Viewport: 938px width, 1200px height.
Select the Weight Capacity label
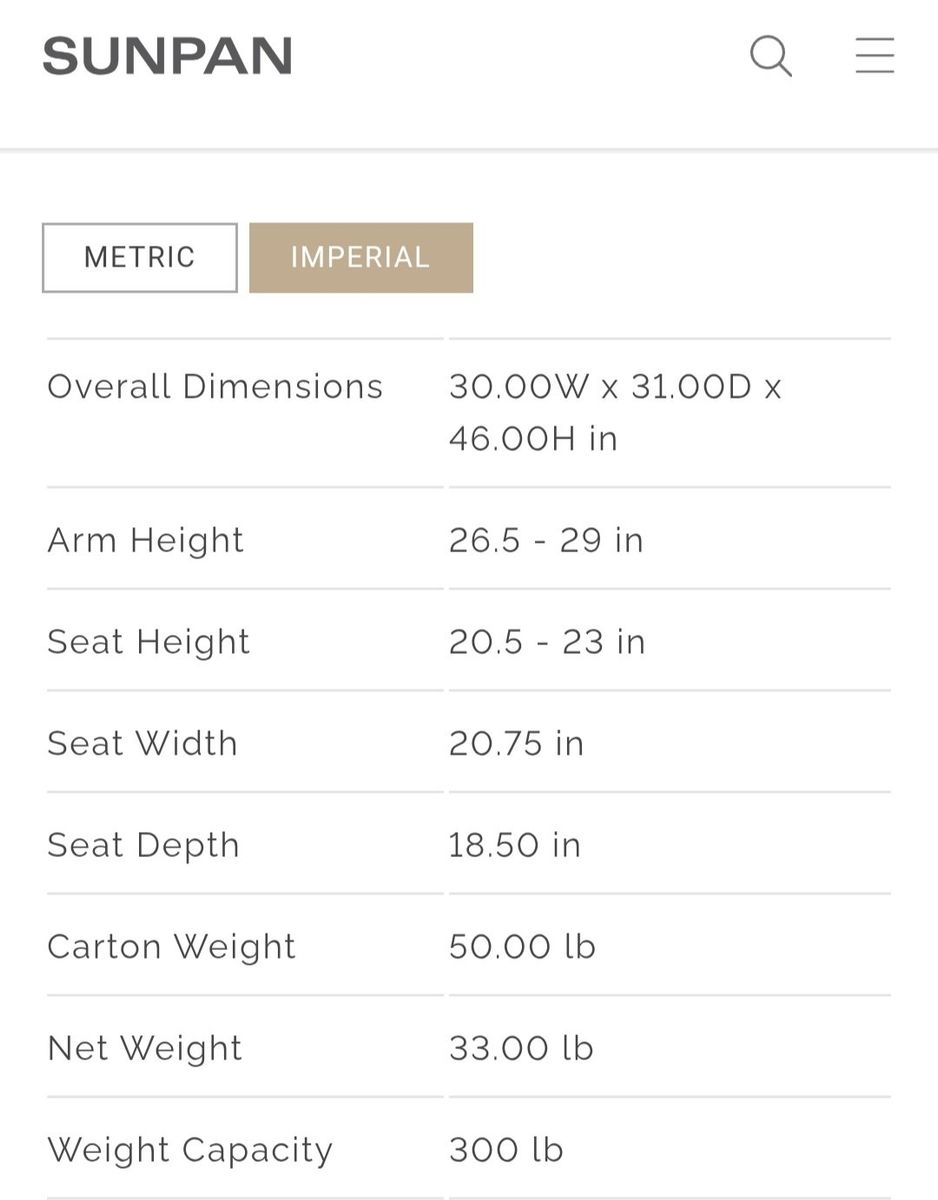[190, 1150]
